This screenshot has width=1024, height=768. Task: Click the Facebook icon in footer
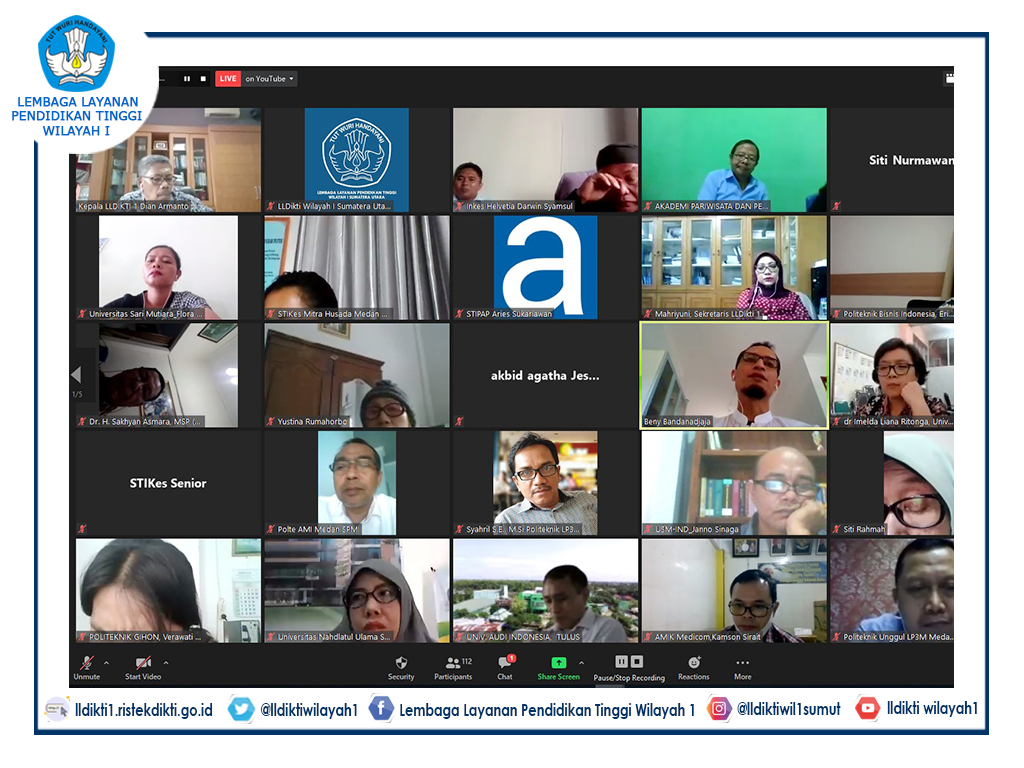381,709
